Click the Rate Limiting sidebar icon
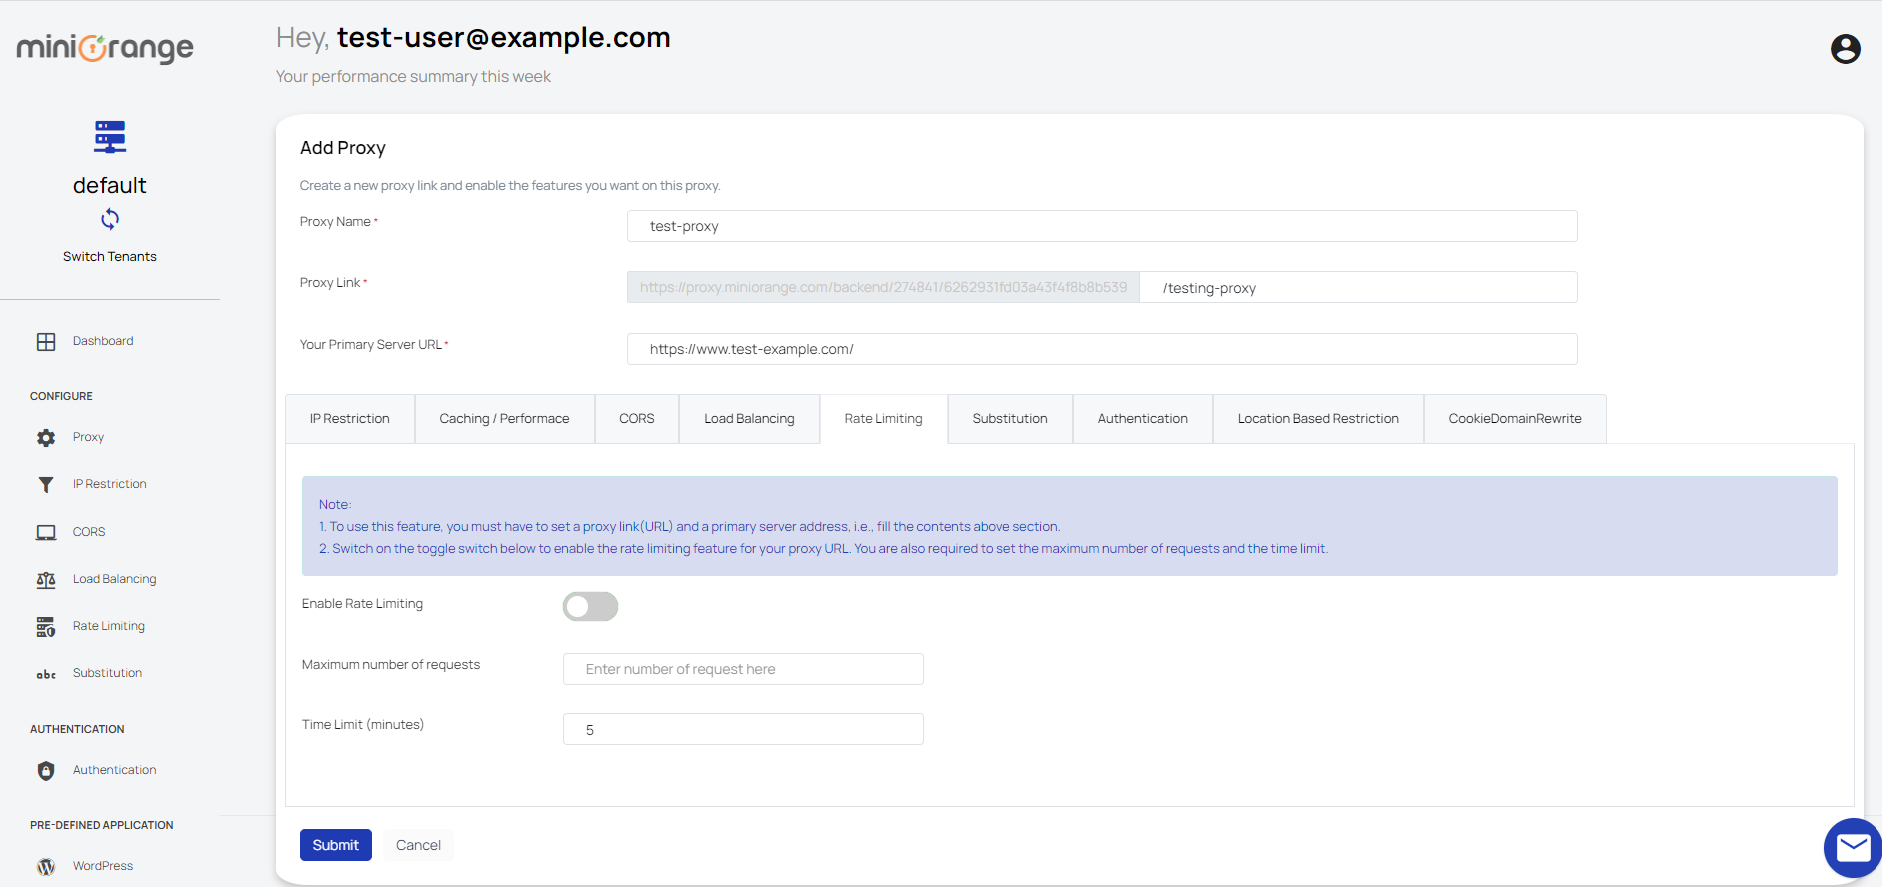The width and height of the screenshot is (1882, 887). pyautogui.click(x=46, y=627)
